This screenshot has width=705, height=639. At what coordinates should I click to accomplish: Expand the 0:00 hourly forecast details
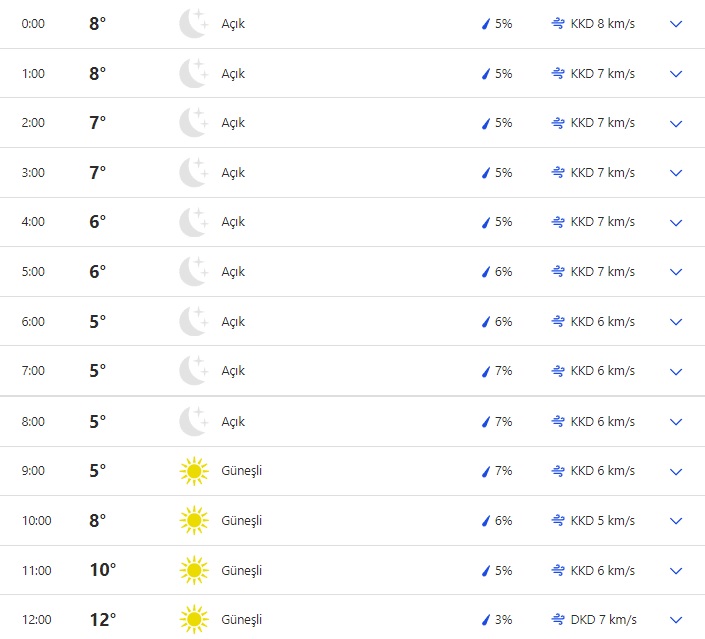tap(676, 23)
